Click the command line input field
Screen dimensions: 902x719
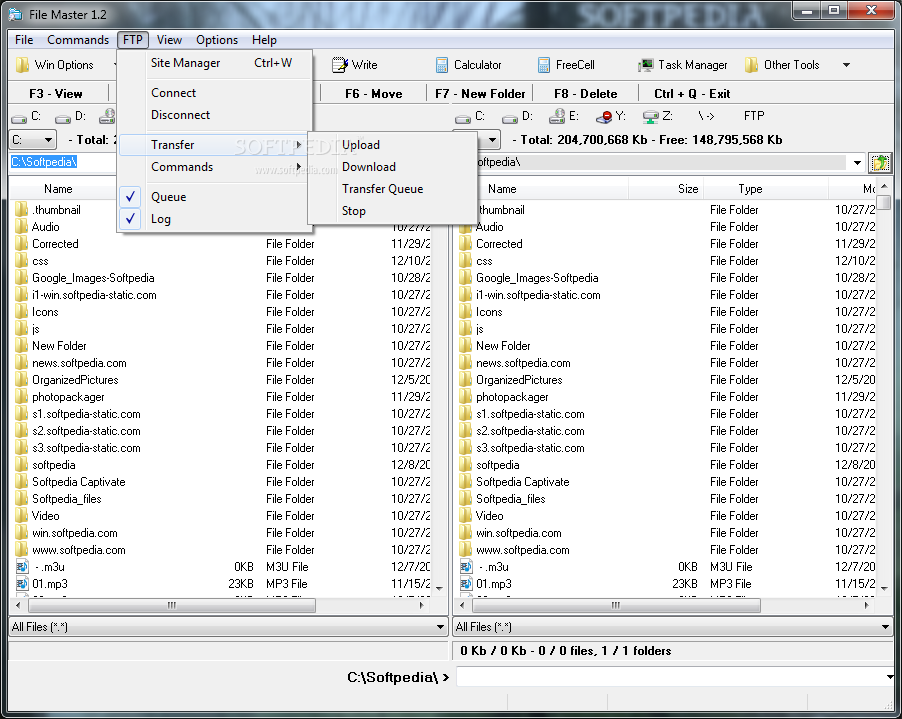pos(670,677)
